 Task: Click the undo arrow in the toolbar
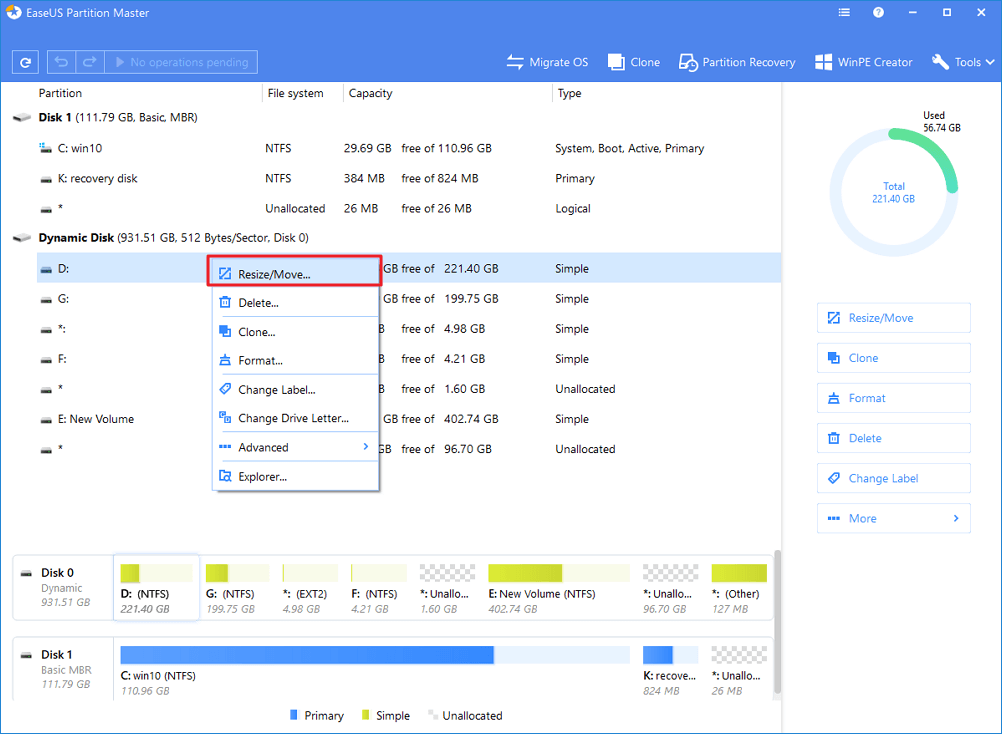[61, 62]
